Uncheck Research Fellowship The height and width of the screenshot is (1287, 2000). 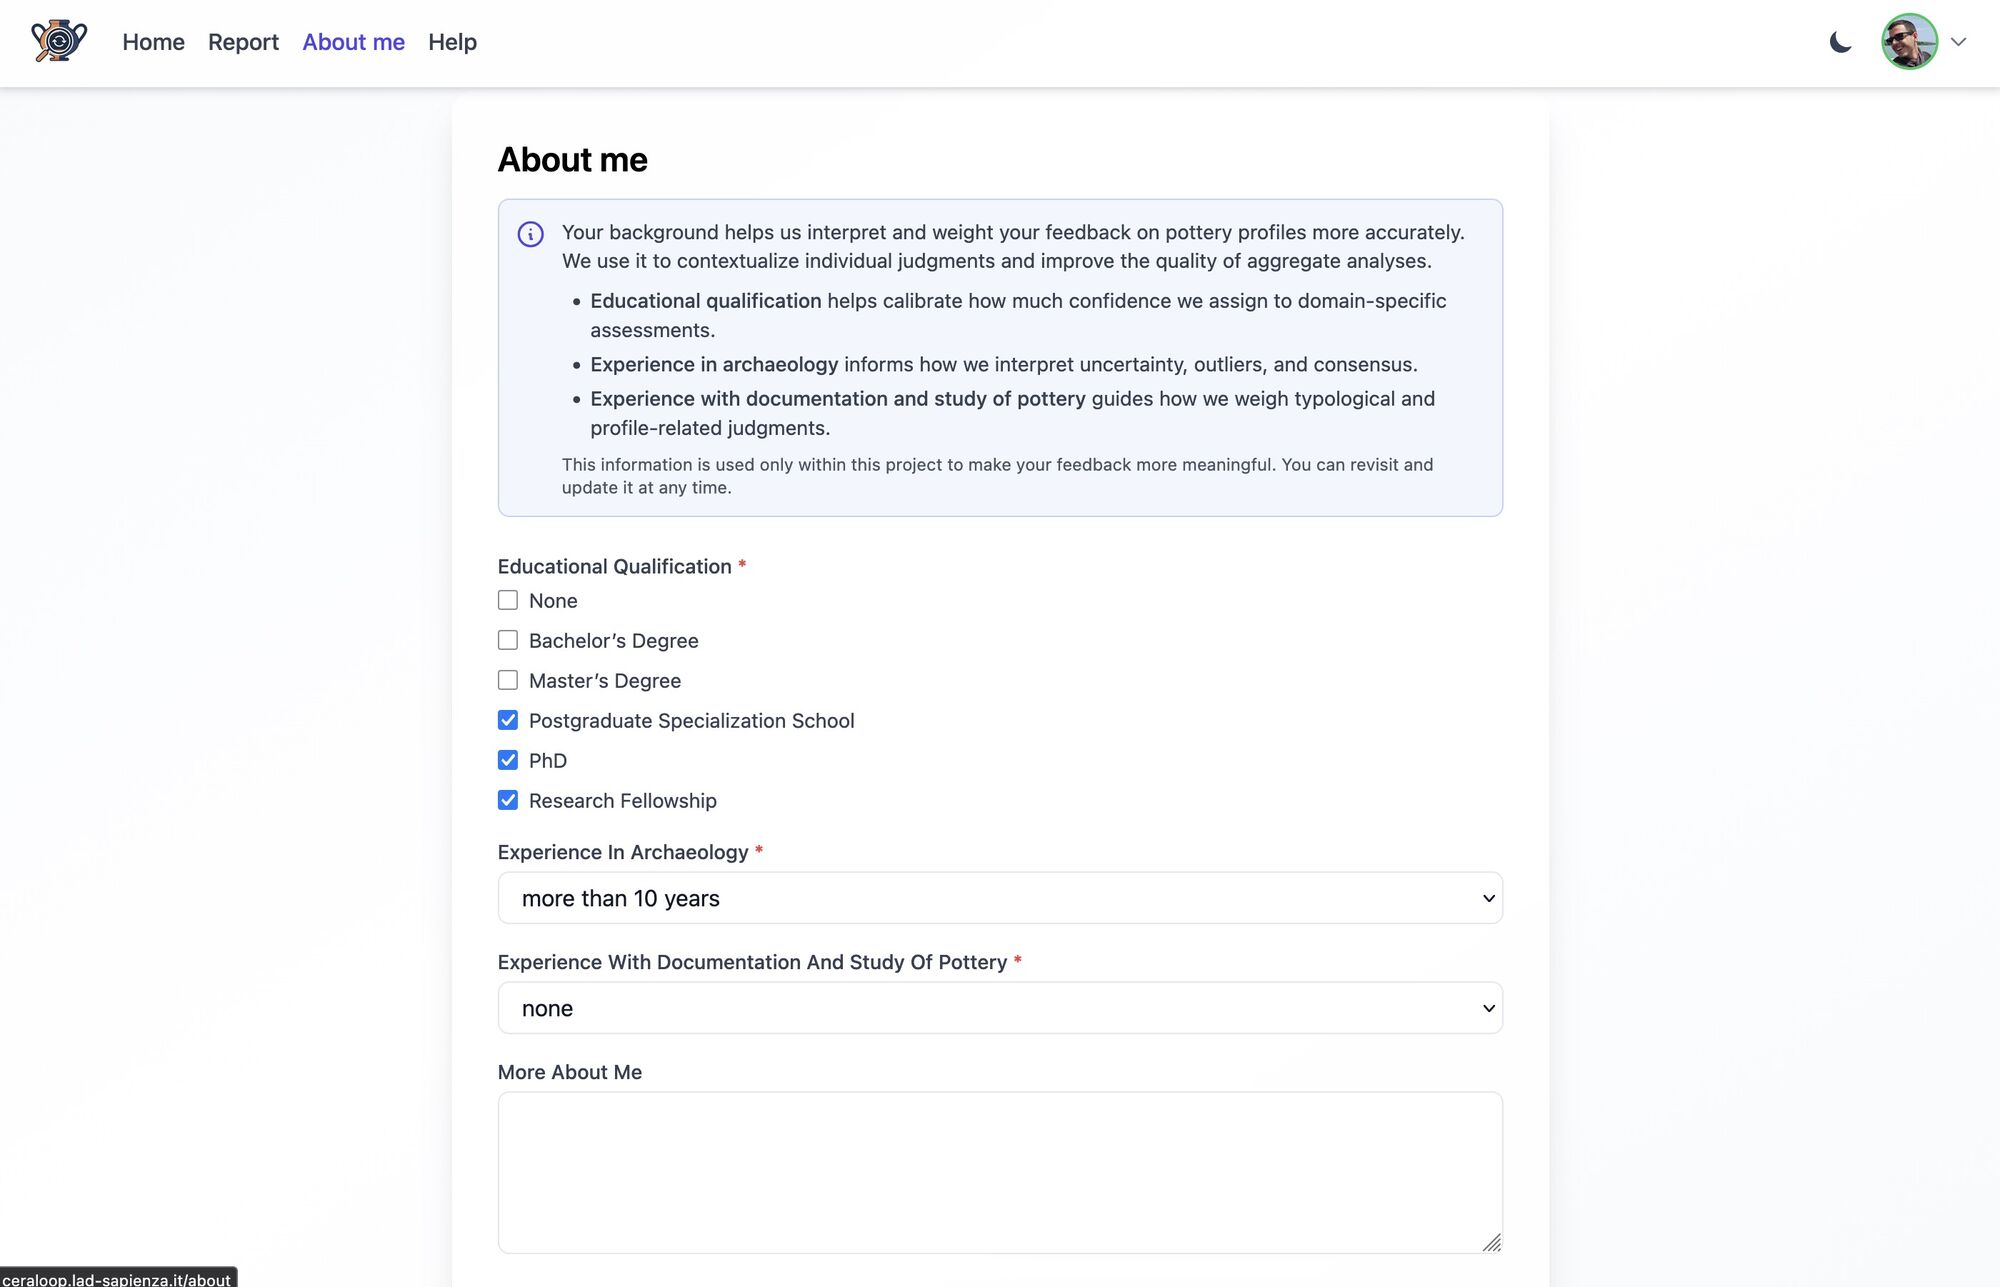pos(508,800)
